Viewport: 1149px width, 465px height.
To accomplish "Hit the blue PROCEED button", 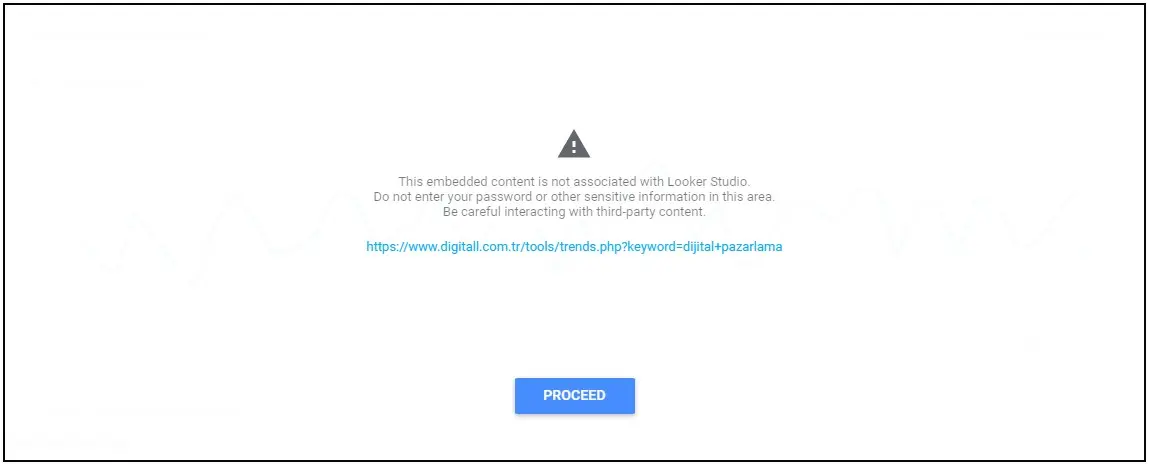I will click(574, 395).
